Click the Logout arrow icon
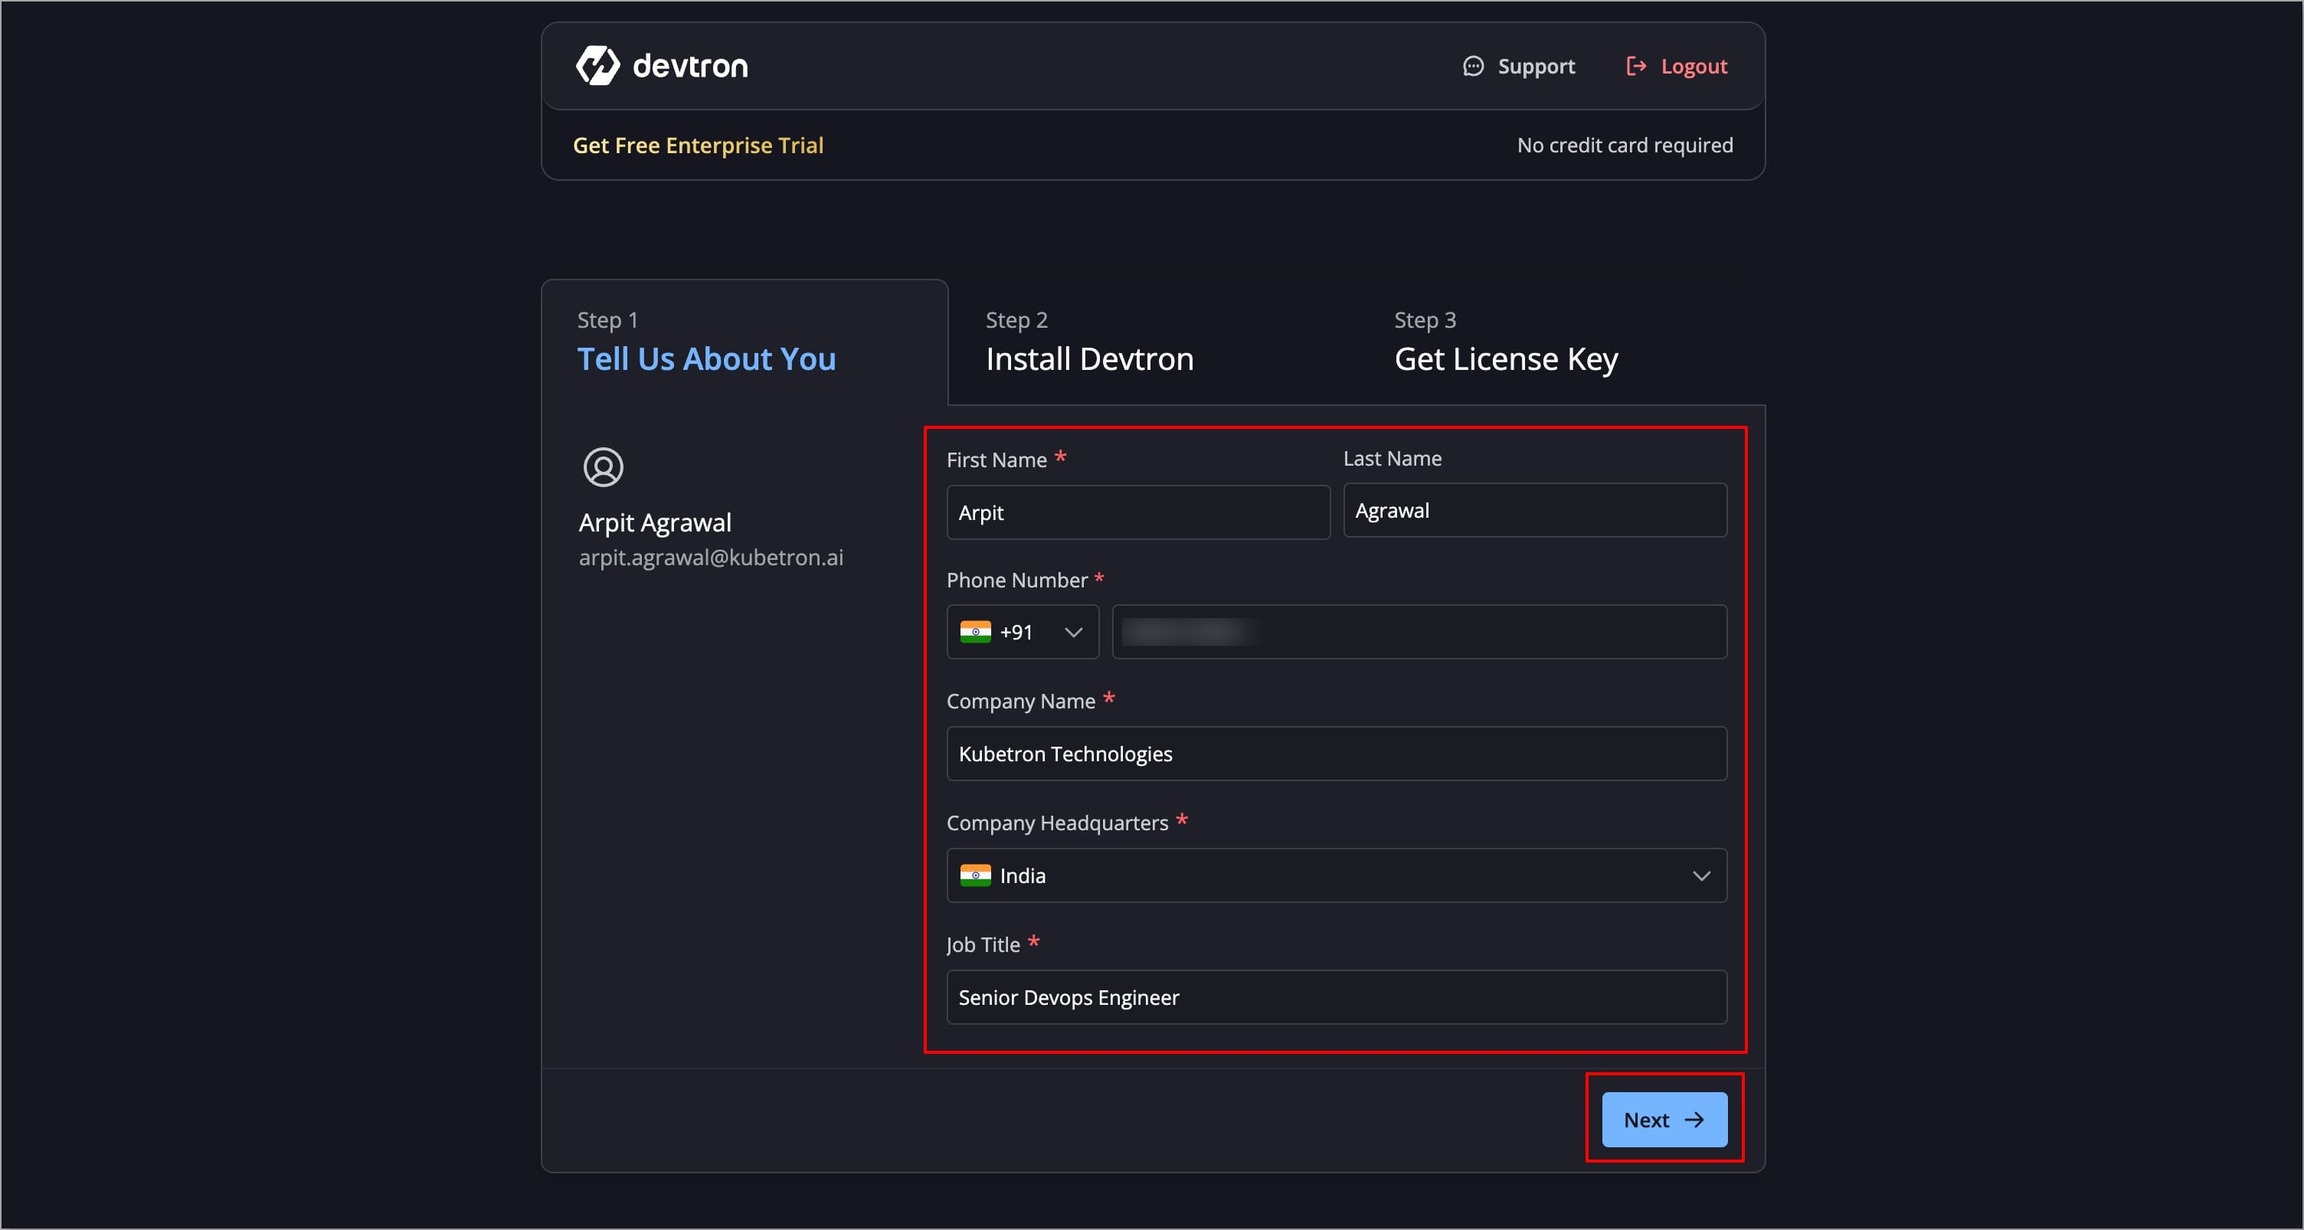Viewport: 2304px width, 1230px height. pos(1636,66)
